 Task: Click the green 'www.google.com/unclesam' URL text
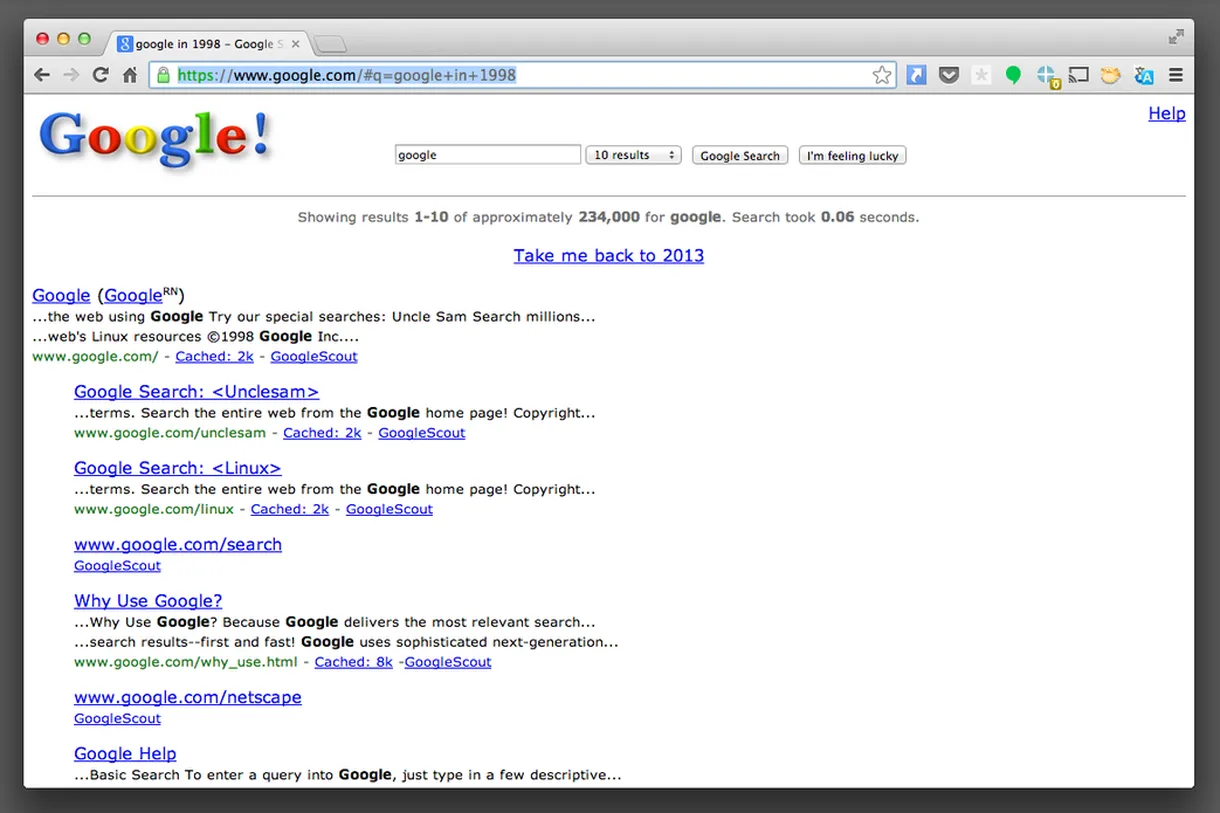click(x=170, y=433)
